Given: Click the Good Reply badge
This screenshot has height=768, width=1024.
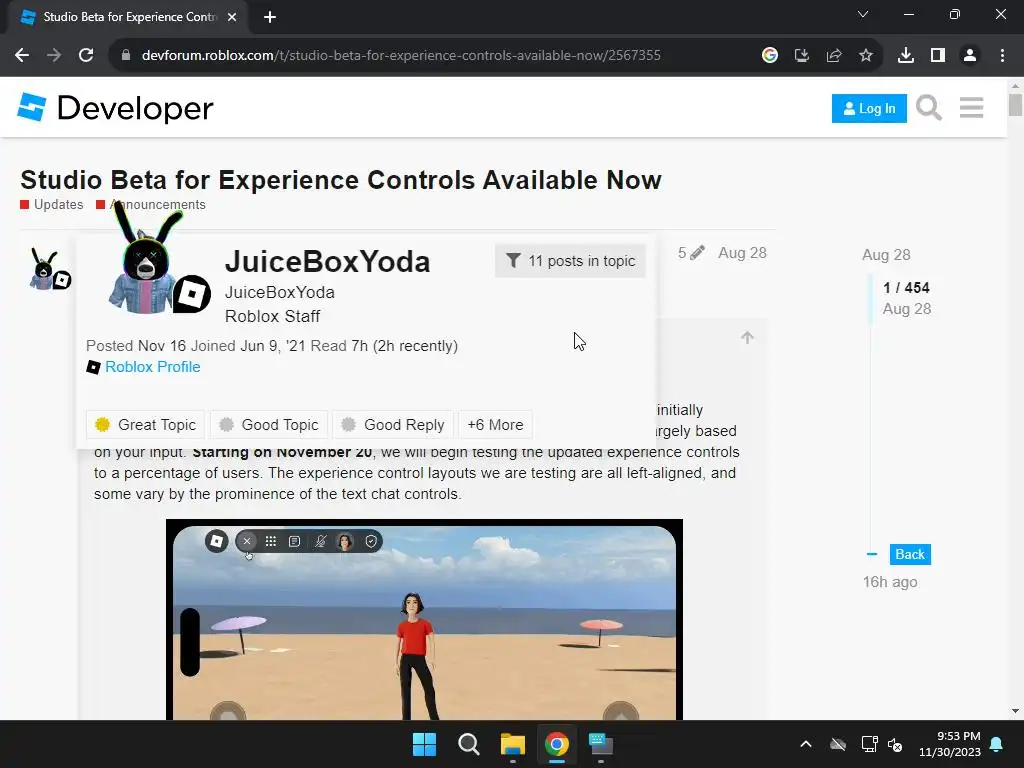Looking at the screenshot, I should click(393, 424).
